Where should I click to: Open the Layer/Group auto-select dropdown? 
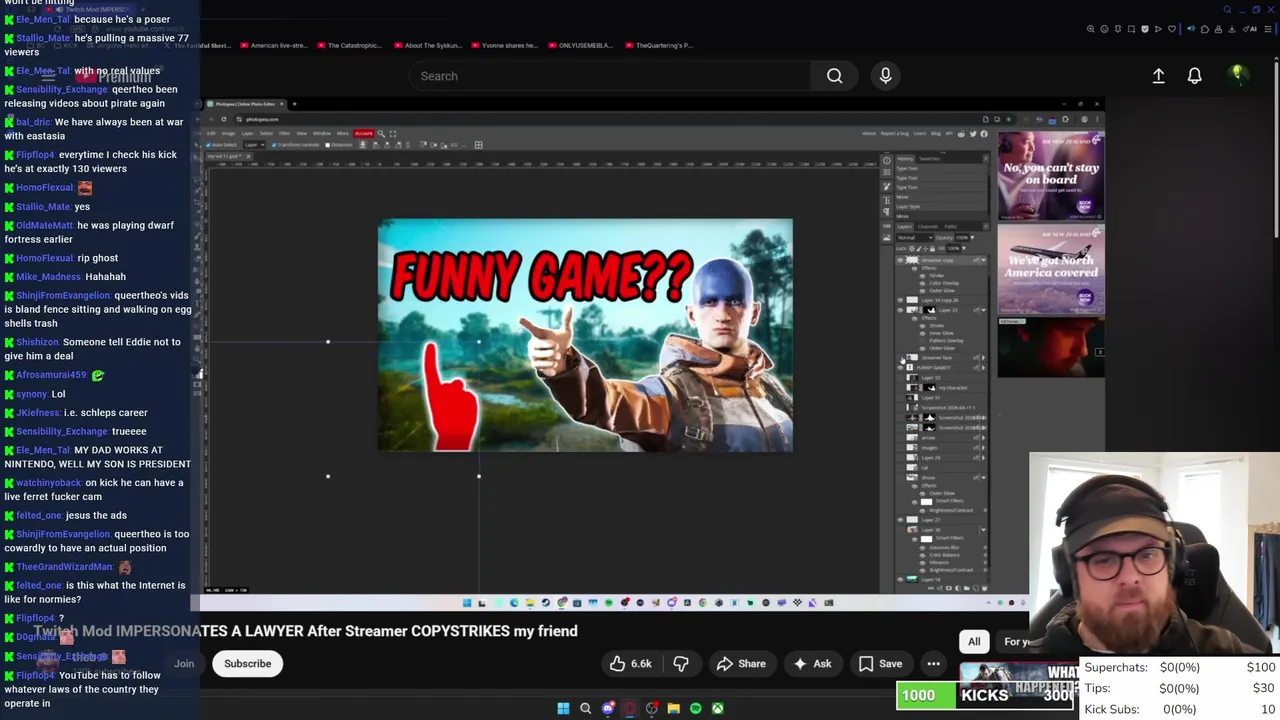pyautogui.click(x=255, y=145)
